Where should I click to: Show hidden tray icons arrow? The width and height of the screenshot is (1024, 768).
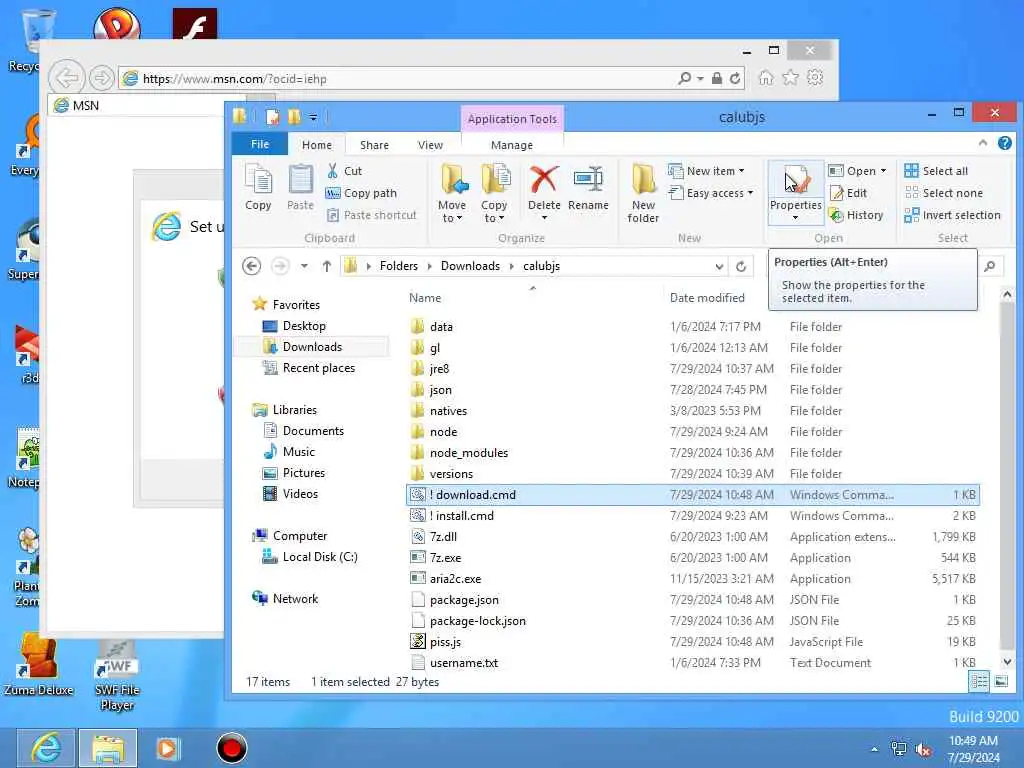(874, 750)
